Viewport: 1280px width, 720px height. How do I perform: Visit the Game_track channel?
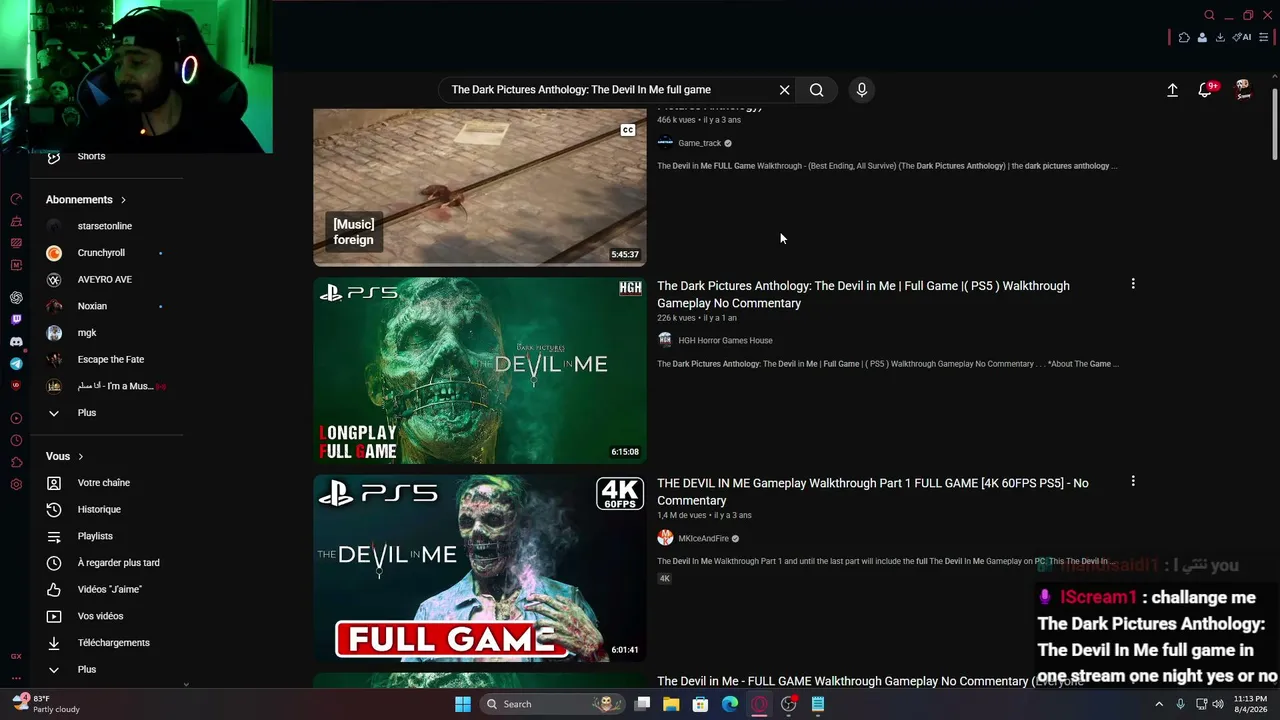699,143
